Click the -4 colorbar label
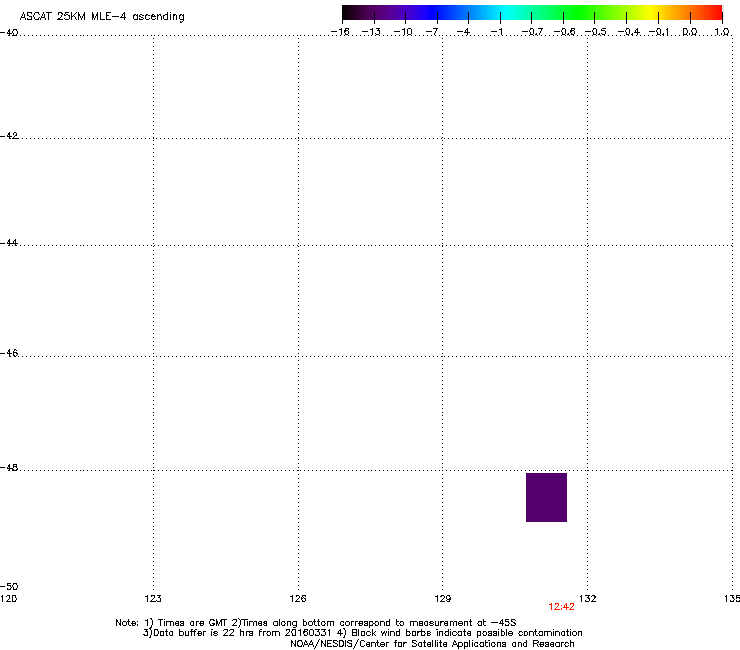 (x=463, y=32)
